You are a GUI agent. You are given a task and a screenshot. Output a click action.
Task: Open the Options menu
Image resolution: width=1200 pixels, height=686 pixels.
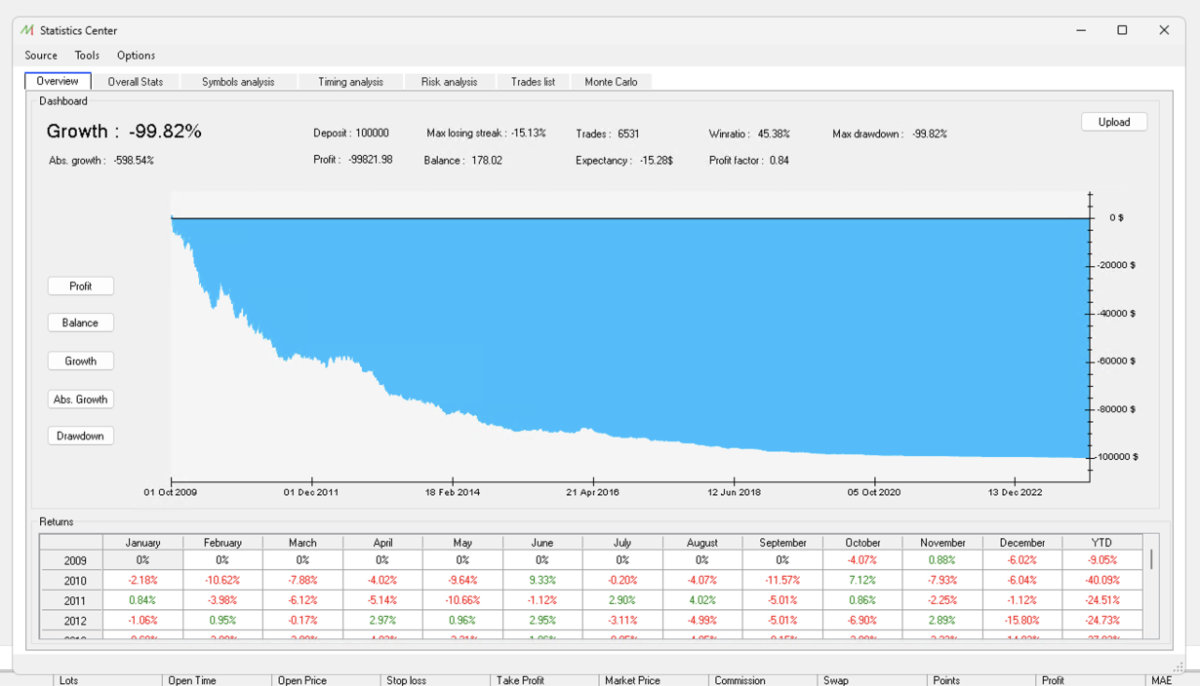[x=136, y=56]
